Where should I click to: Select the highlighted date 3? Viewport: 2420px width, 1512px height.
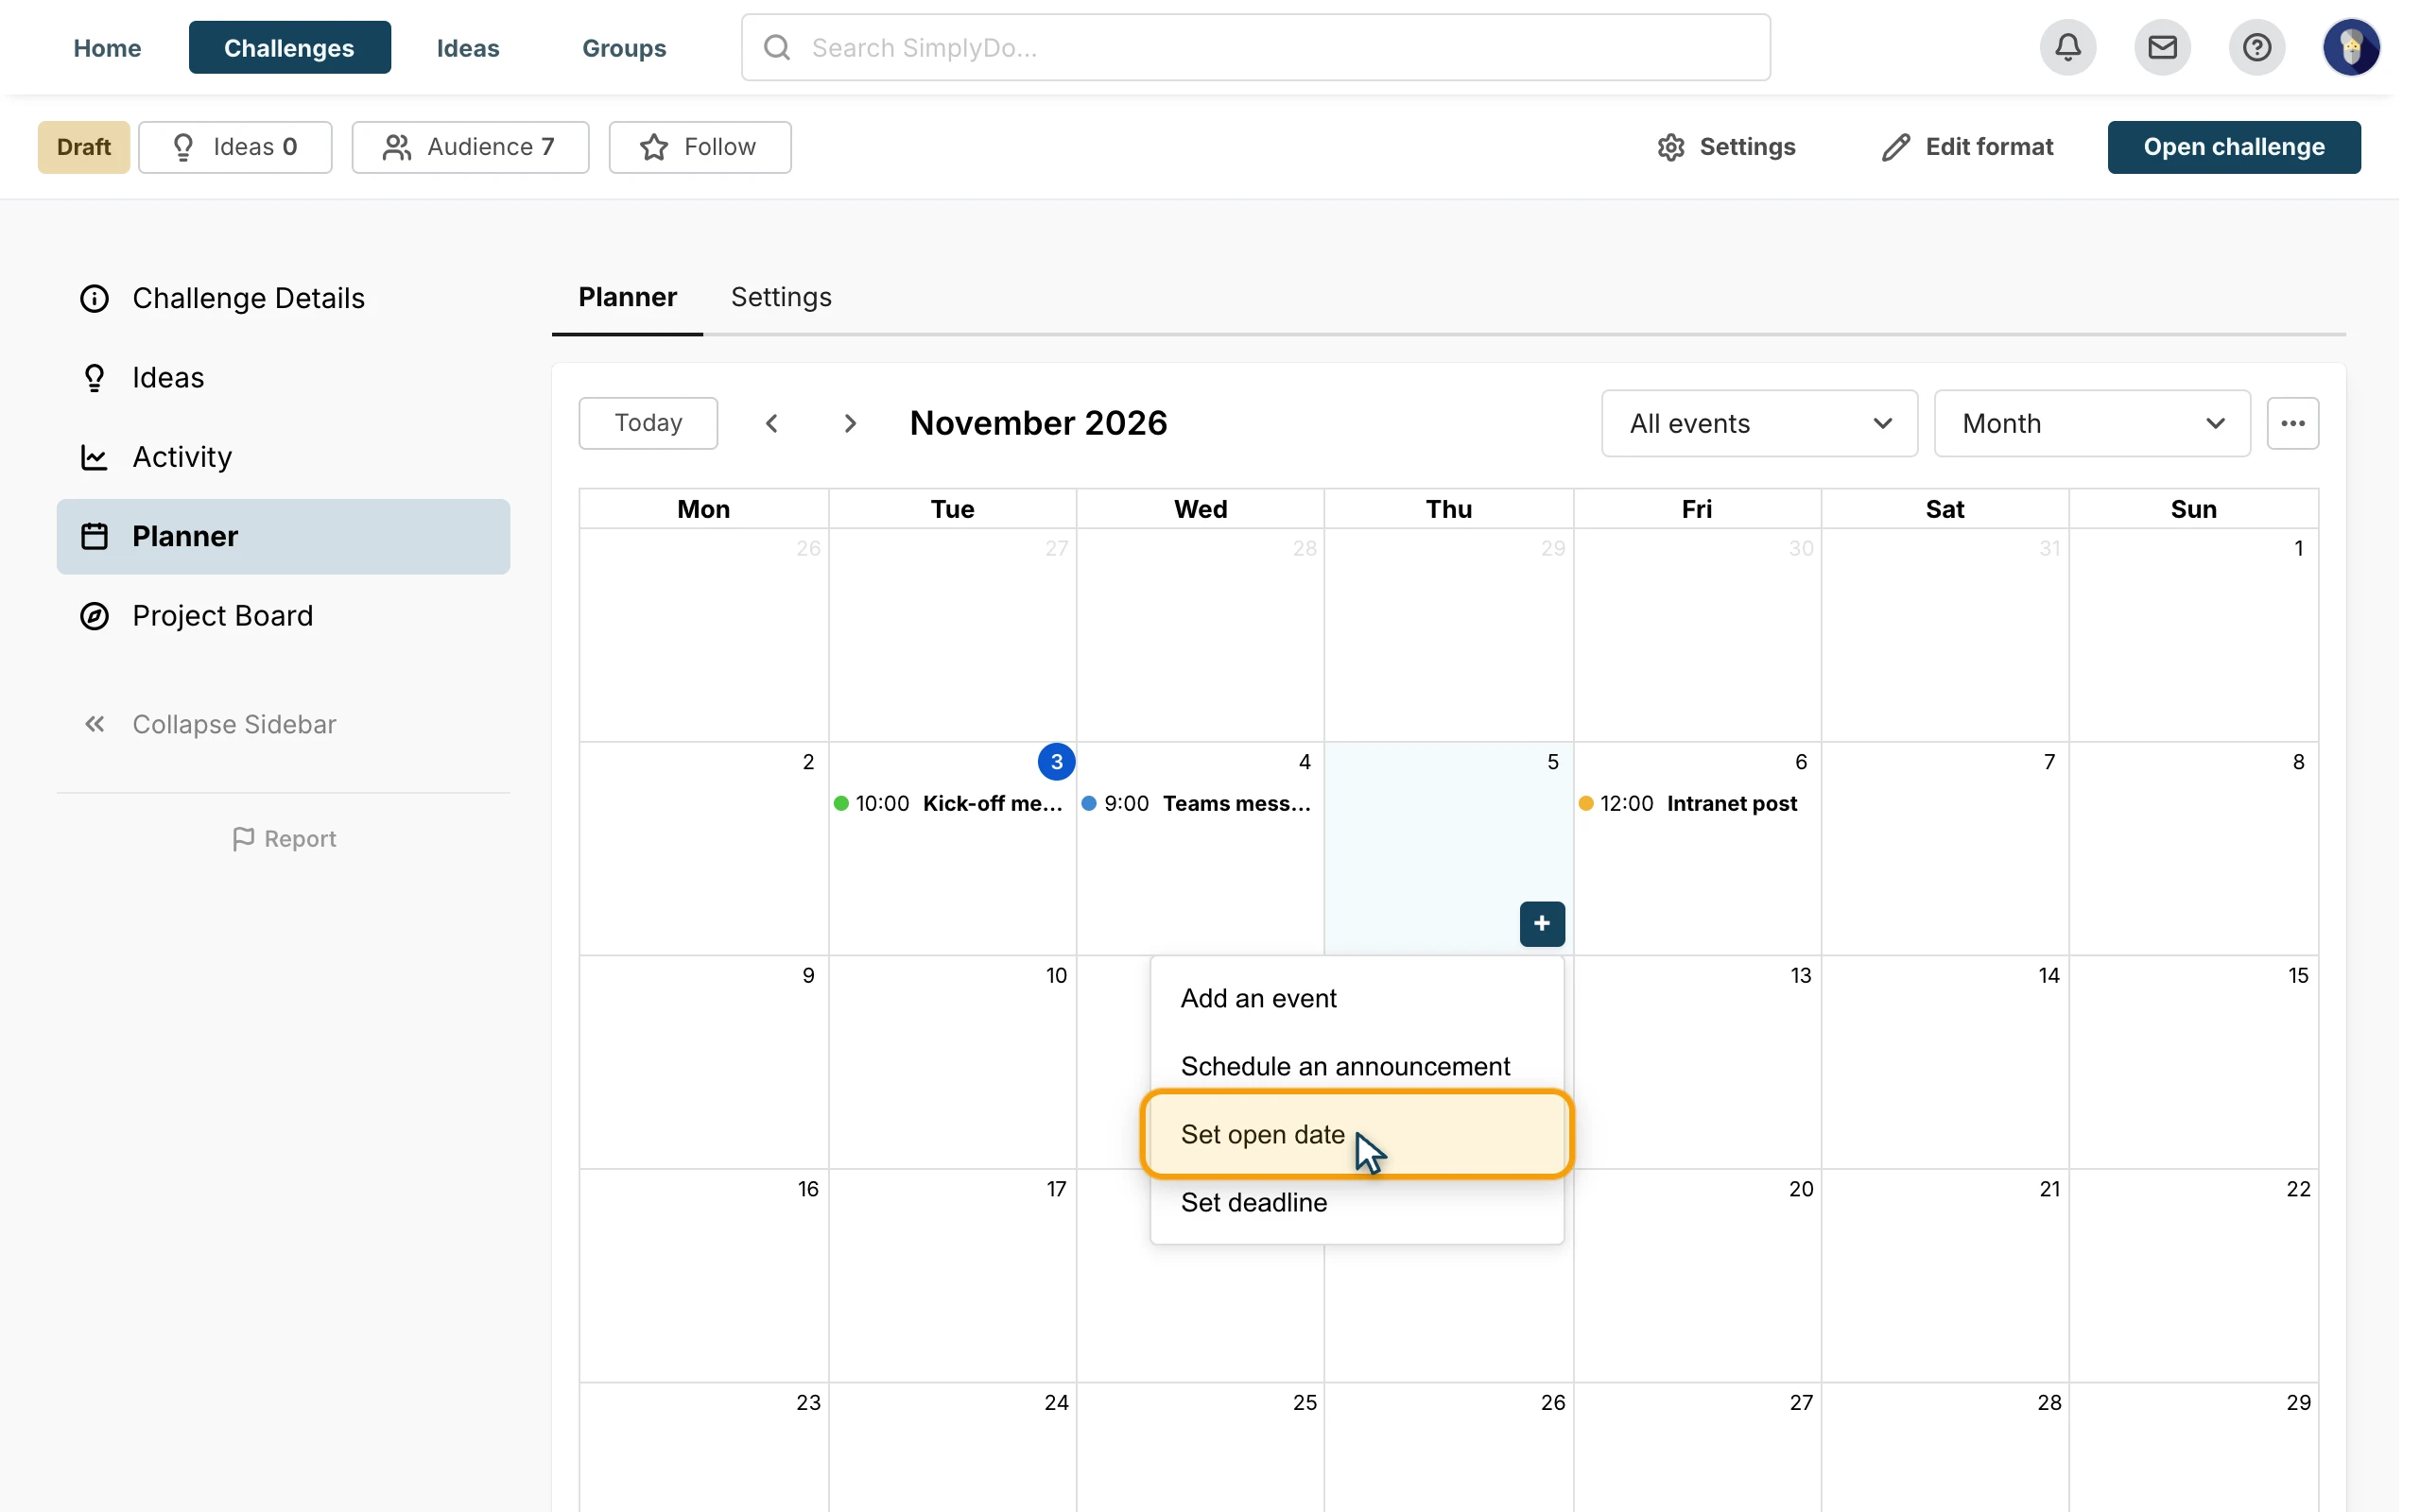click(x=1056, y=762)
